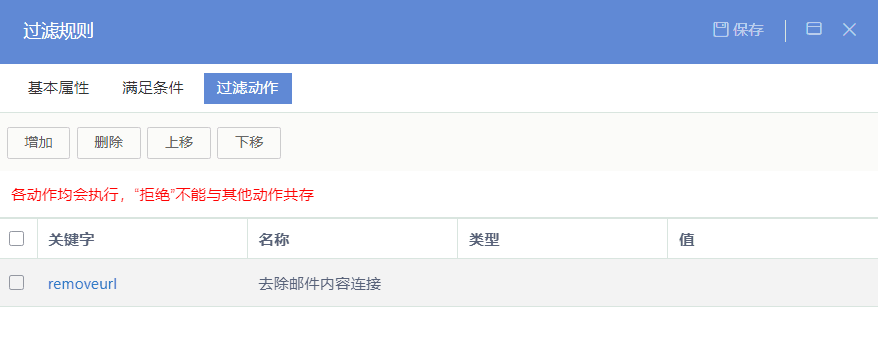Screen dimensions: 878x362
Task: Switch to the 基本属性 tab
Action: pyautogui.click(x=58, y=88)
